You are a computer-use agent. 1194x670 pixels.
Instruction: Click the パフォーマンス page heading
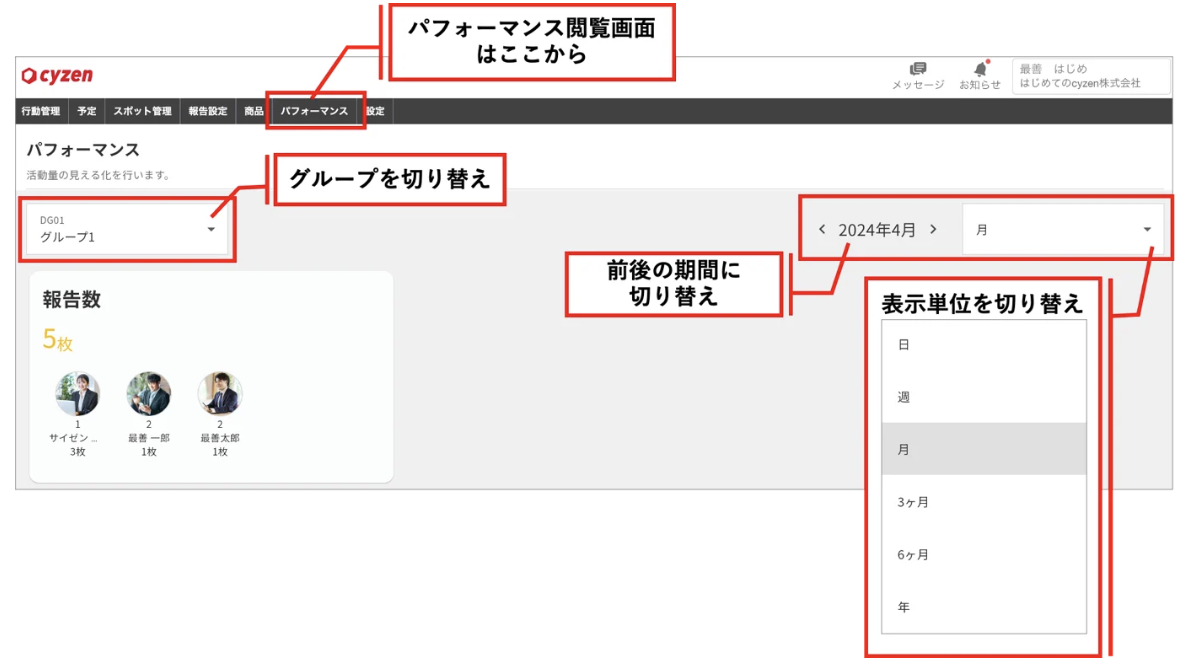pos(83,150)
